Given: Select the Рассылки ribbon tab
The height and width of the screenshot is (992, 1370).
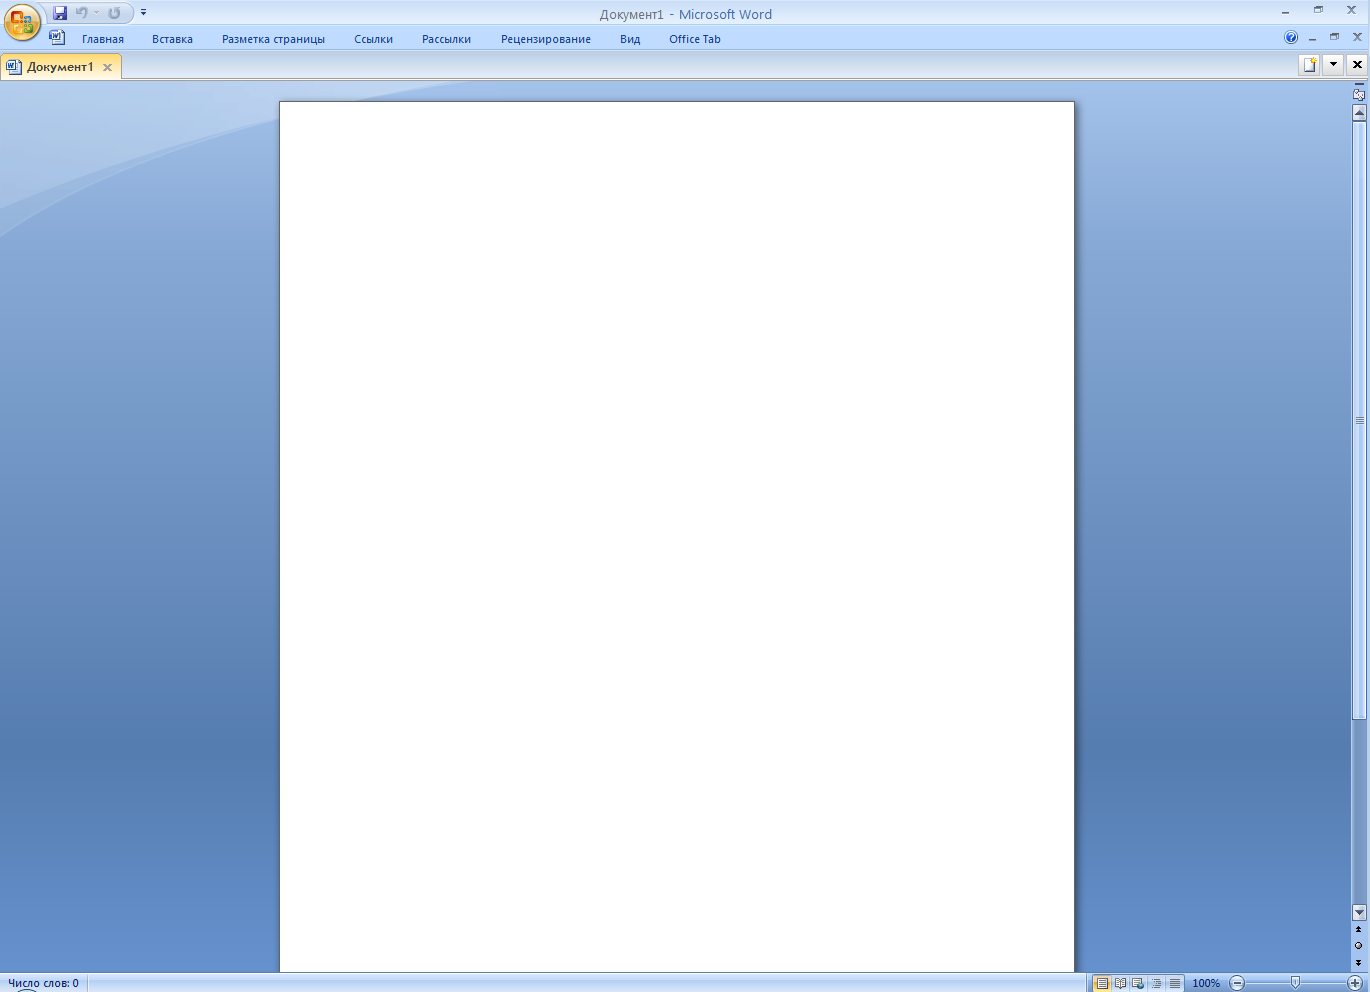Looking at the screenshot, I should [x=446, y=39].
